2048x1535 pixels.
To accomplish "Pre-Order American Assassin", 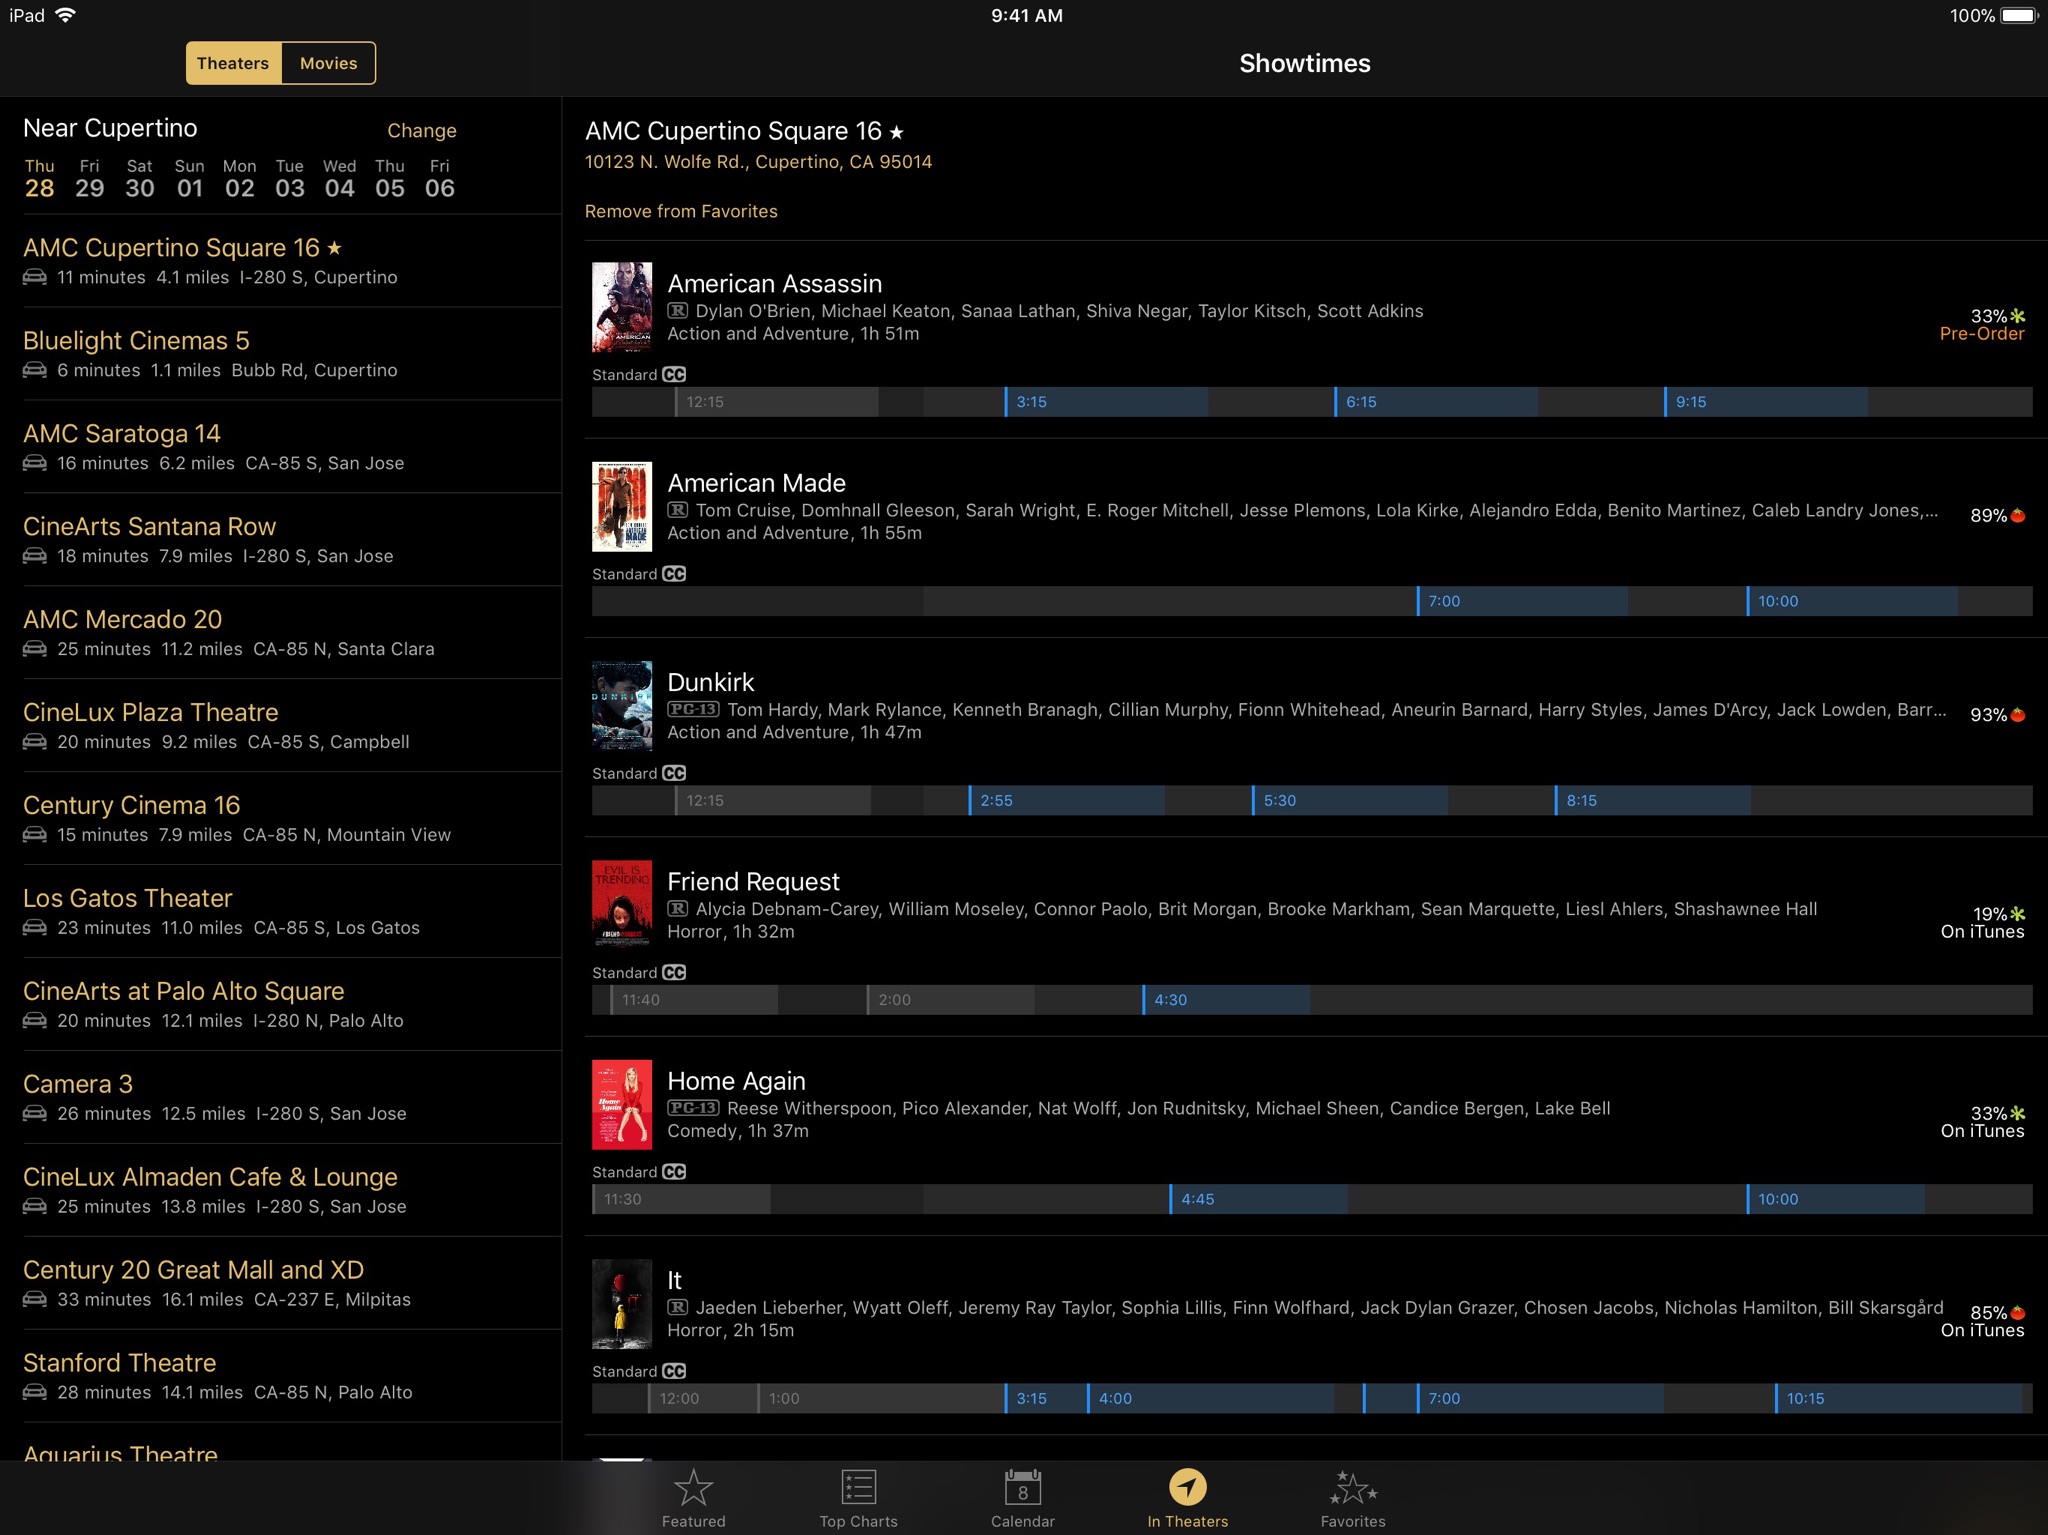I will pyautogui.click(x=1982, y=334).
